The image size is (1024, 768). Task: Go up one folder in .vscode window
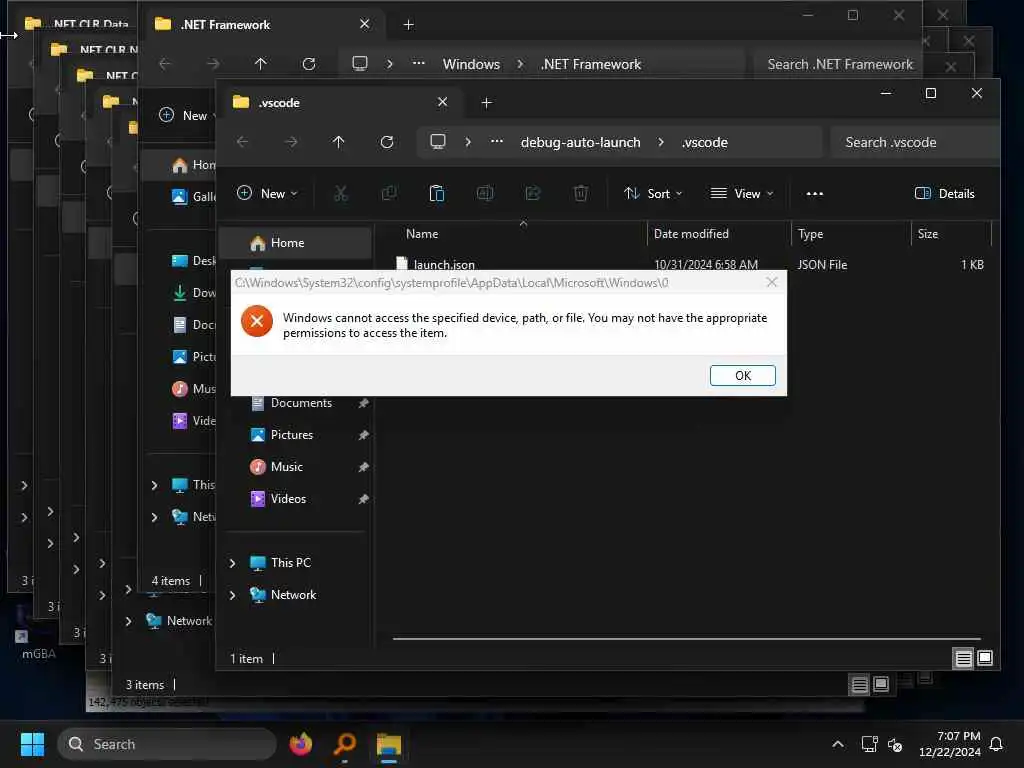point(338,142)
